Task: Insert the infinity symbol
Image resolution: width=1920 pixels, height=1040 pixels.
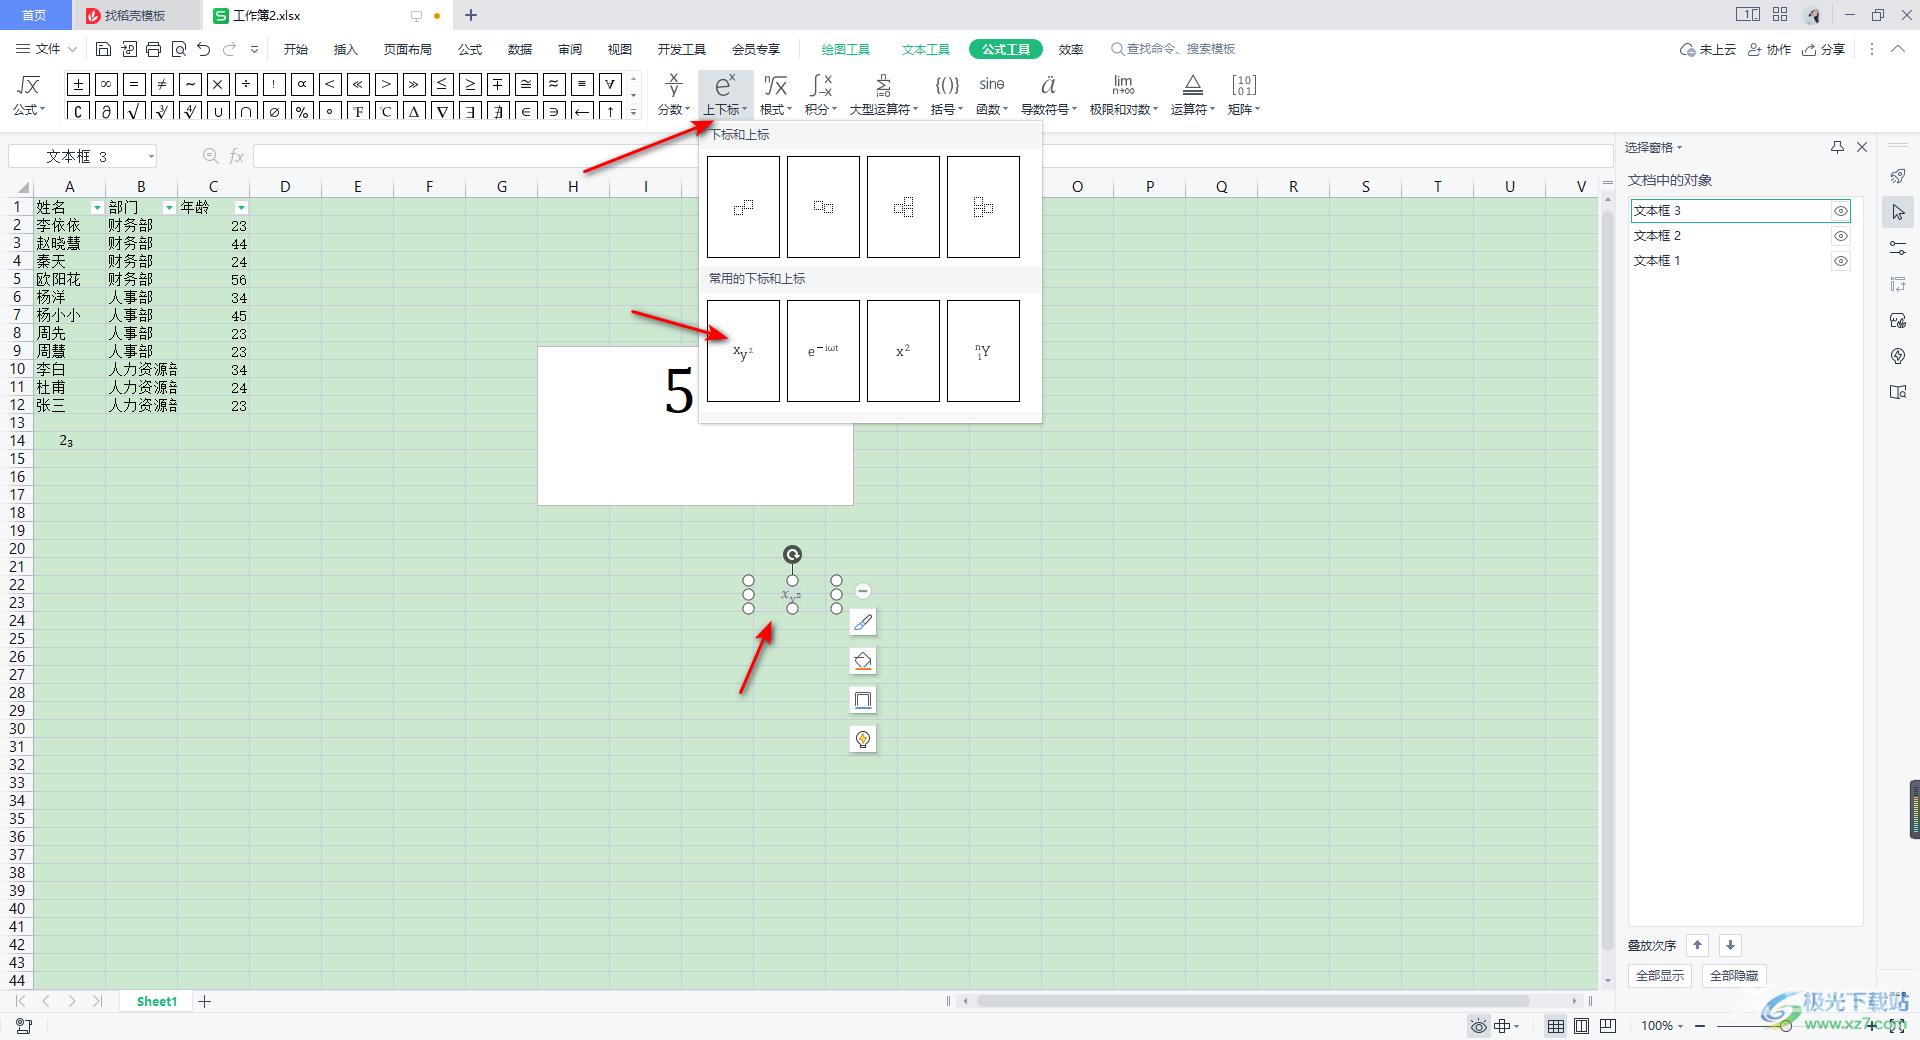Action: click(x=106, y=85)
